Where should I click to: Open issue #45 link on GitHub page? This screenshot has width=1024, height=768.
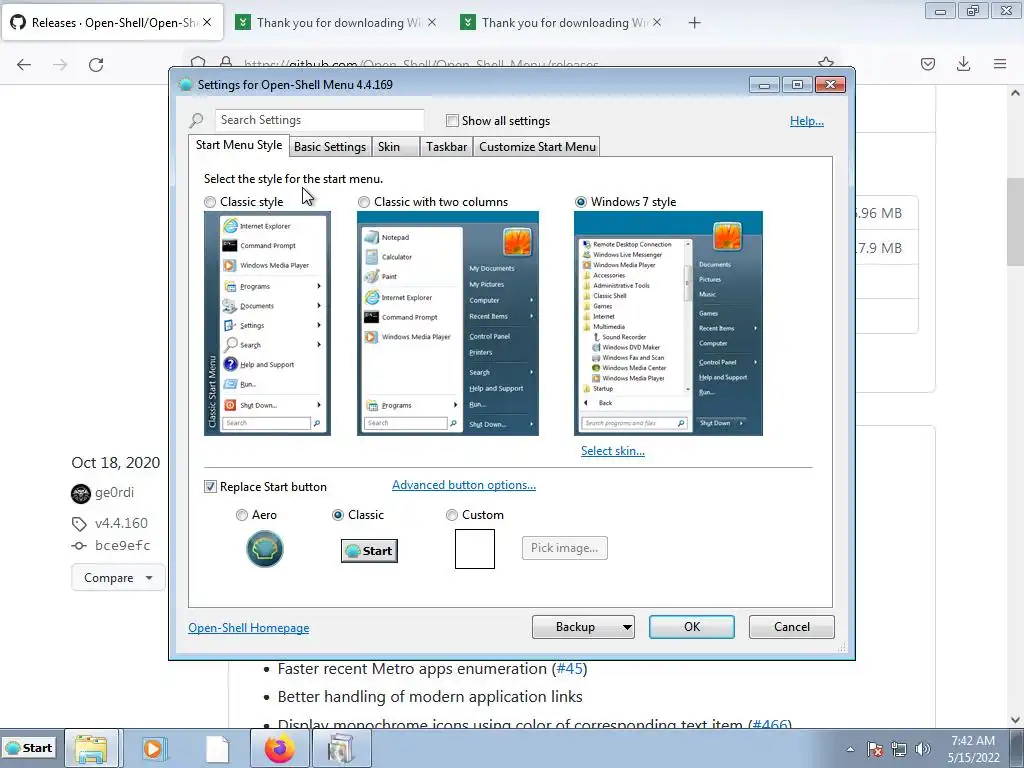pyautogui.click(x=569, y=669)
